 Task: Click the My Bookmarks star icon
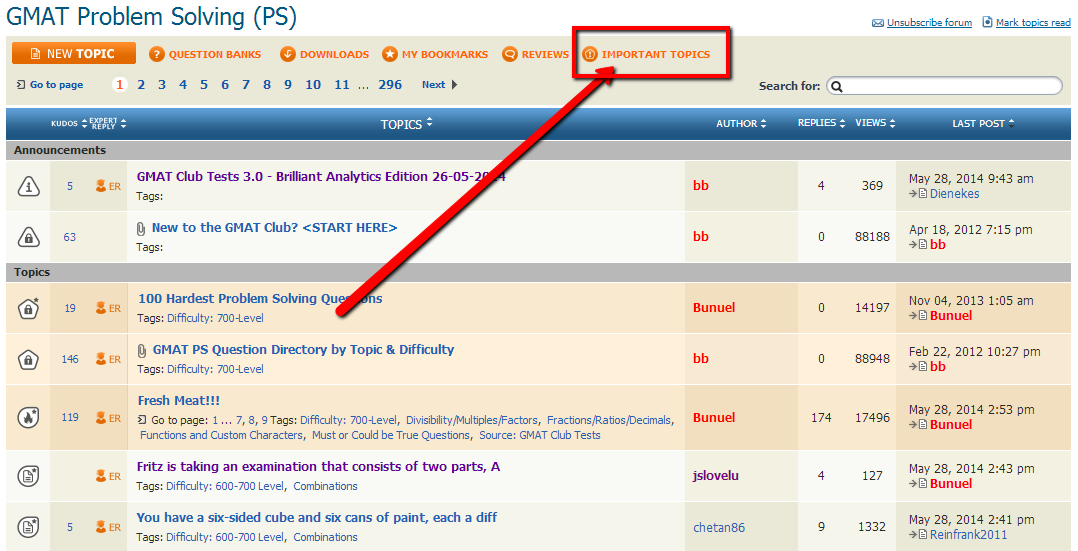point(390,54)
